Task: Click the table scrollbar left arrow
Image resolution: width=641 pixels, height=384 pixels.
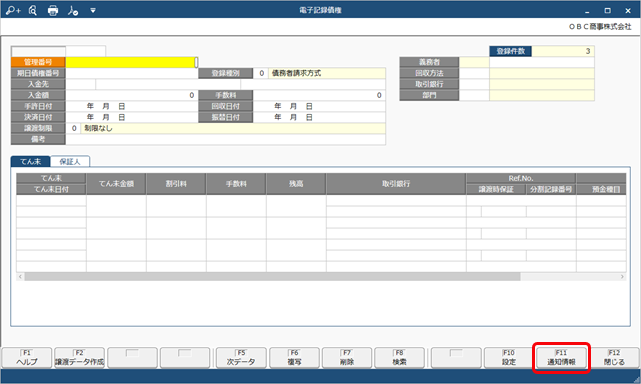Action: point(20,277)
